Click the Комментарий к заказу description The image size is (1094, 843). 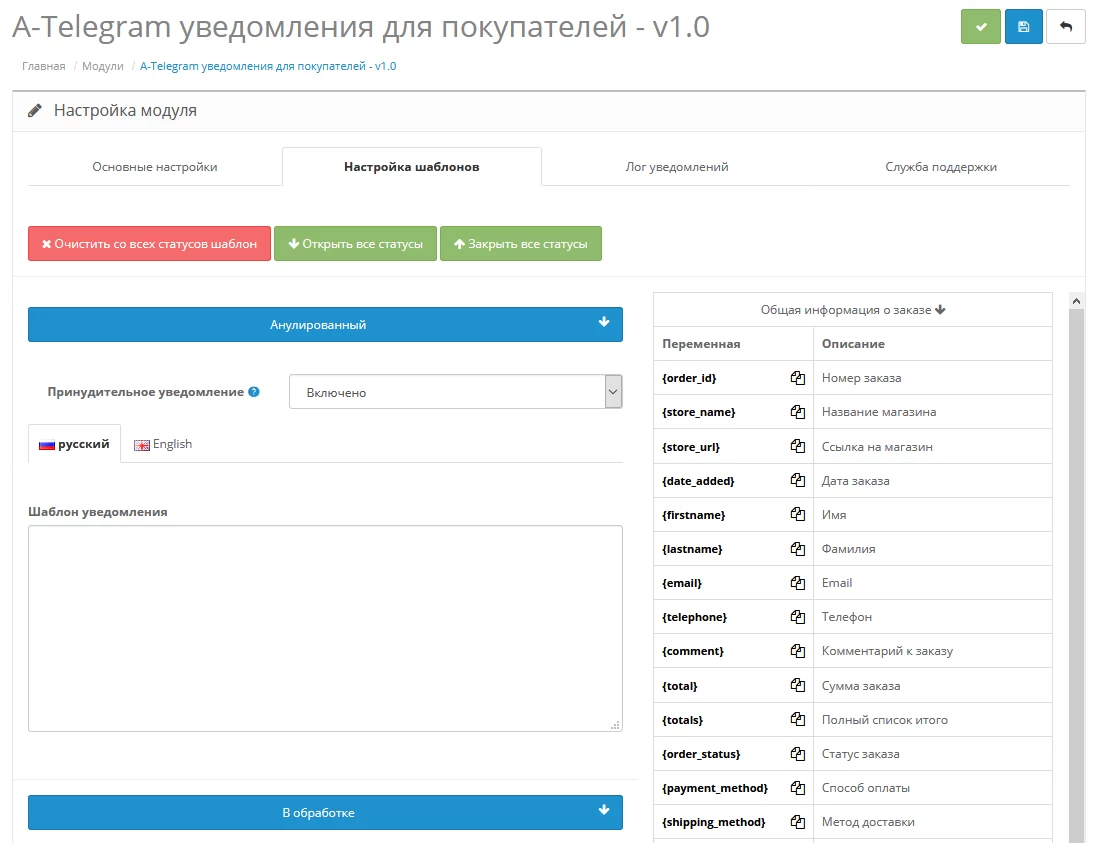point(887,650)
